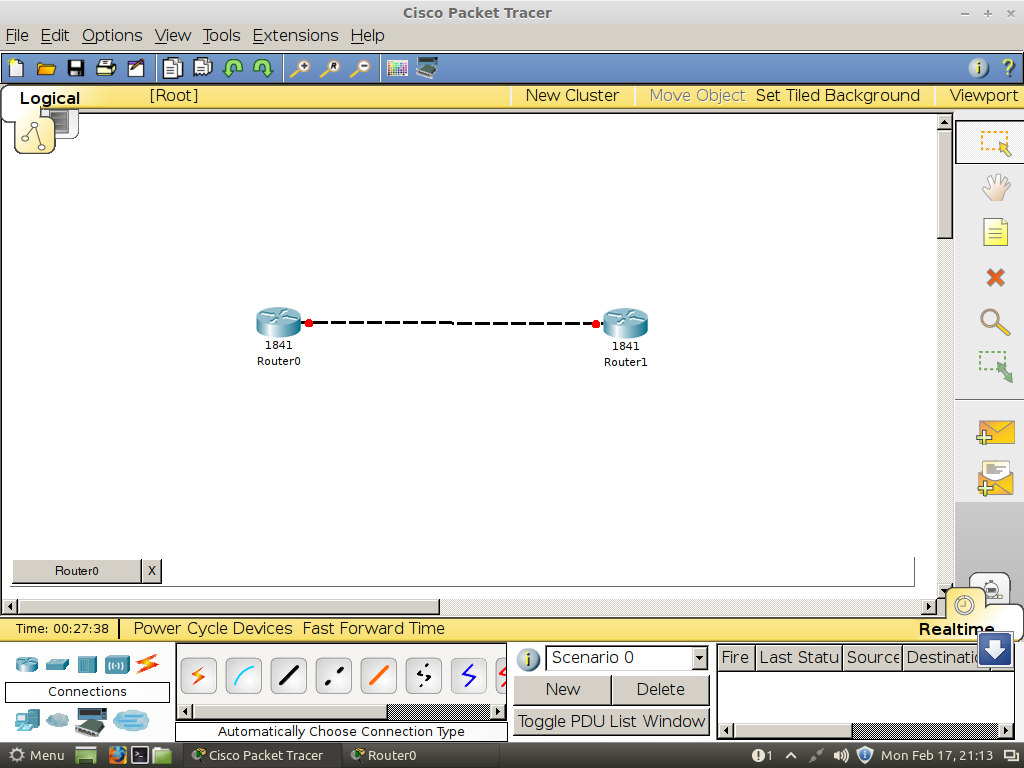Open a file with the folder icon

click(x=46, y=68)
